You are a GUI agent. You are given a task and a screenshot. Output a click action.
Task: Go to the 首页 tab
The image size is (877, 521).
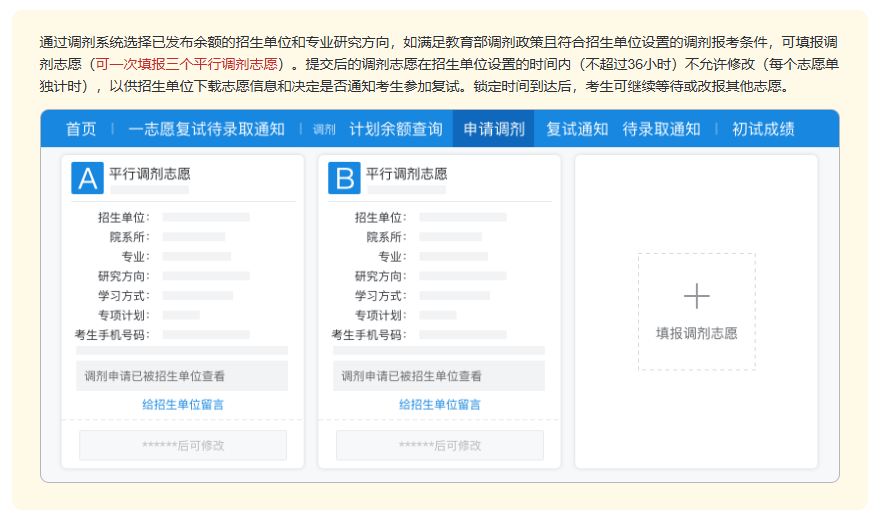81,129
